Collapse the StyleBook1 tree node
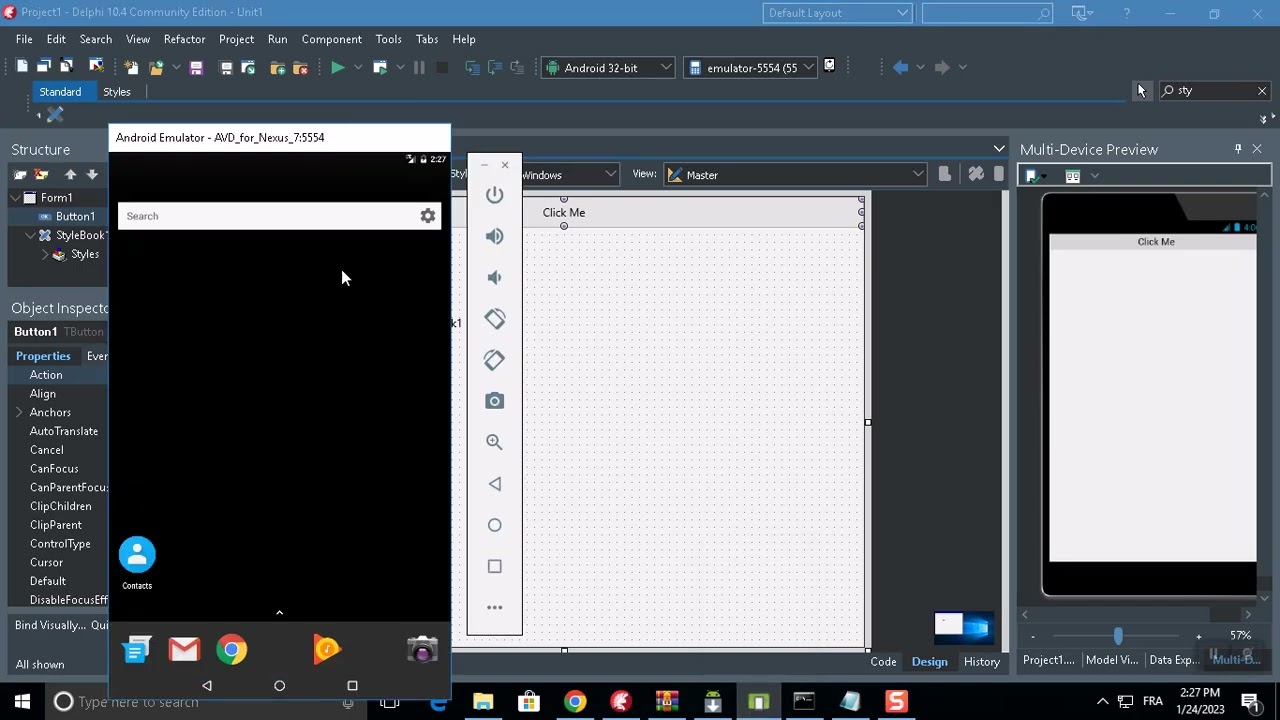The height and width of the screenshot is (720, 1280). click(x=31, y=235)
